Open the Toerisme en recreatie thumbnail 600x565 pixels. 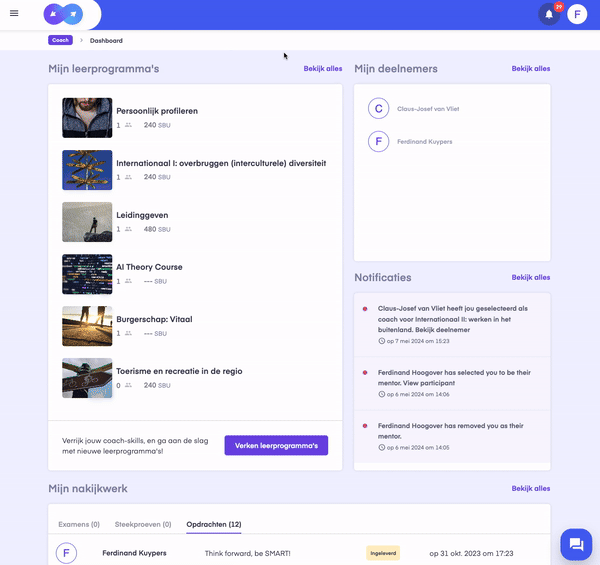pos(87,378)
